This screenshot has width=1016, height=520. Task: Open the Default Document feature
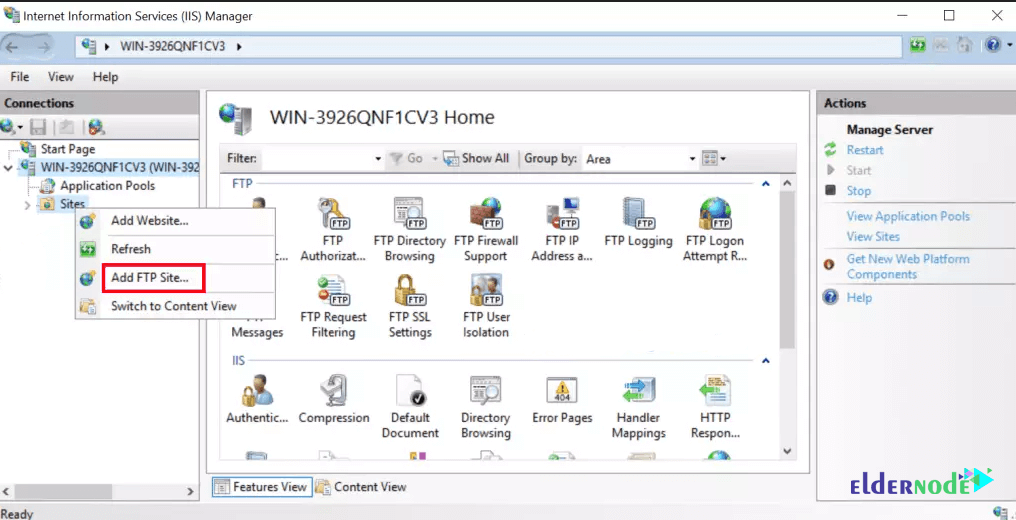tap(410, 407)
